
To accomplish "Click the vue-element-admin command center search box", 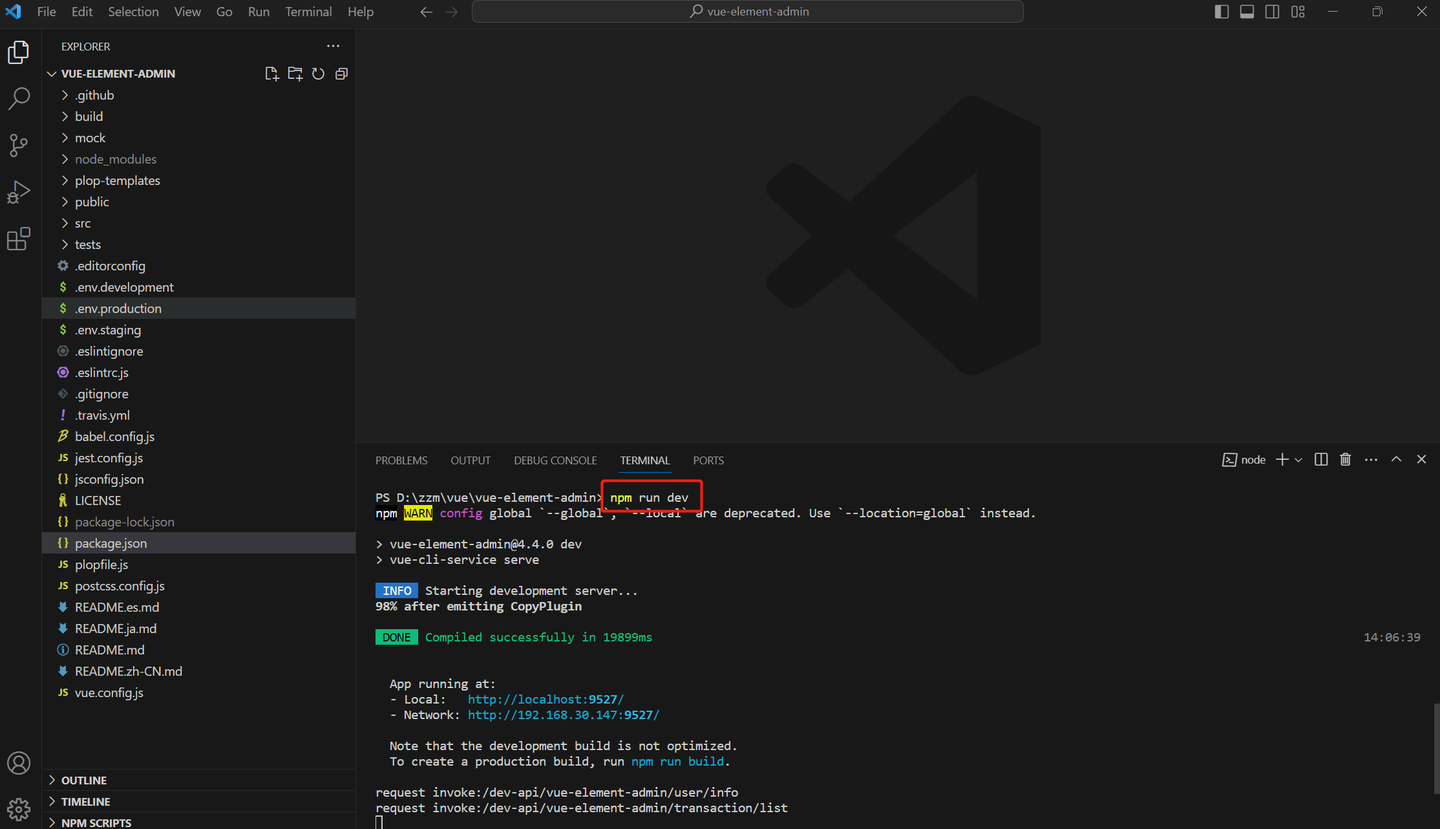I will pos(748,12).
